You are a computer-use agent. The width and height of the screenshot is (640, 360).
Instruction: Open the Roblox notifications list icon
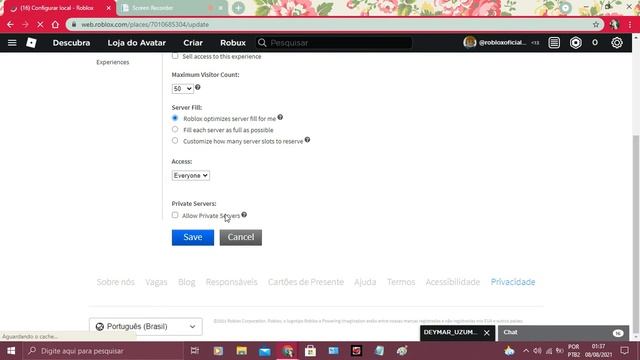tap(554, 42)
